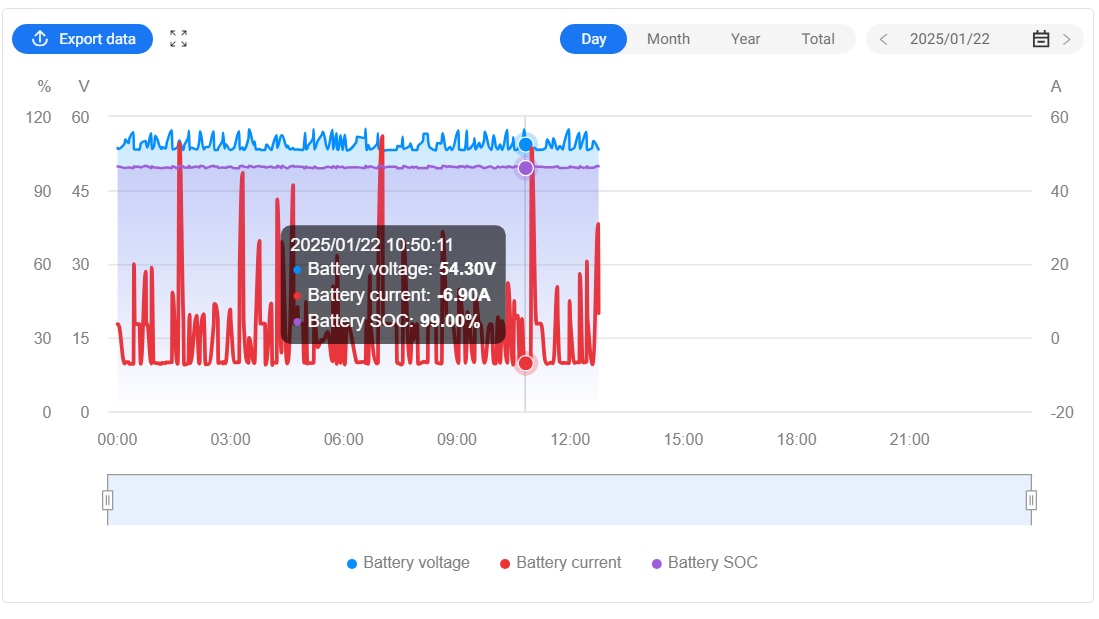This screenshot has width=1099, height=619.
Task: Toggle Battery voltage legend series
Action: pyautogui.click(x=409, y=563)
